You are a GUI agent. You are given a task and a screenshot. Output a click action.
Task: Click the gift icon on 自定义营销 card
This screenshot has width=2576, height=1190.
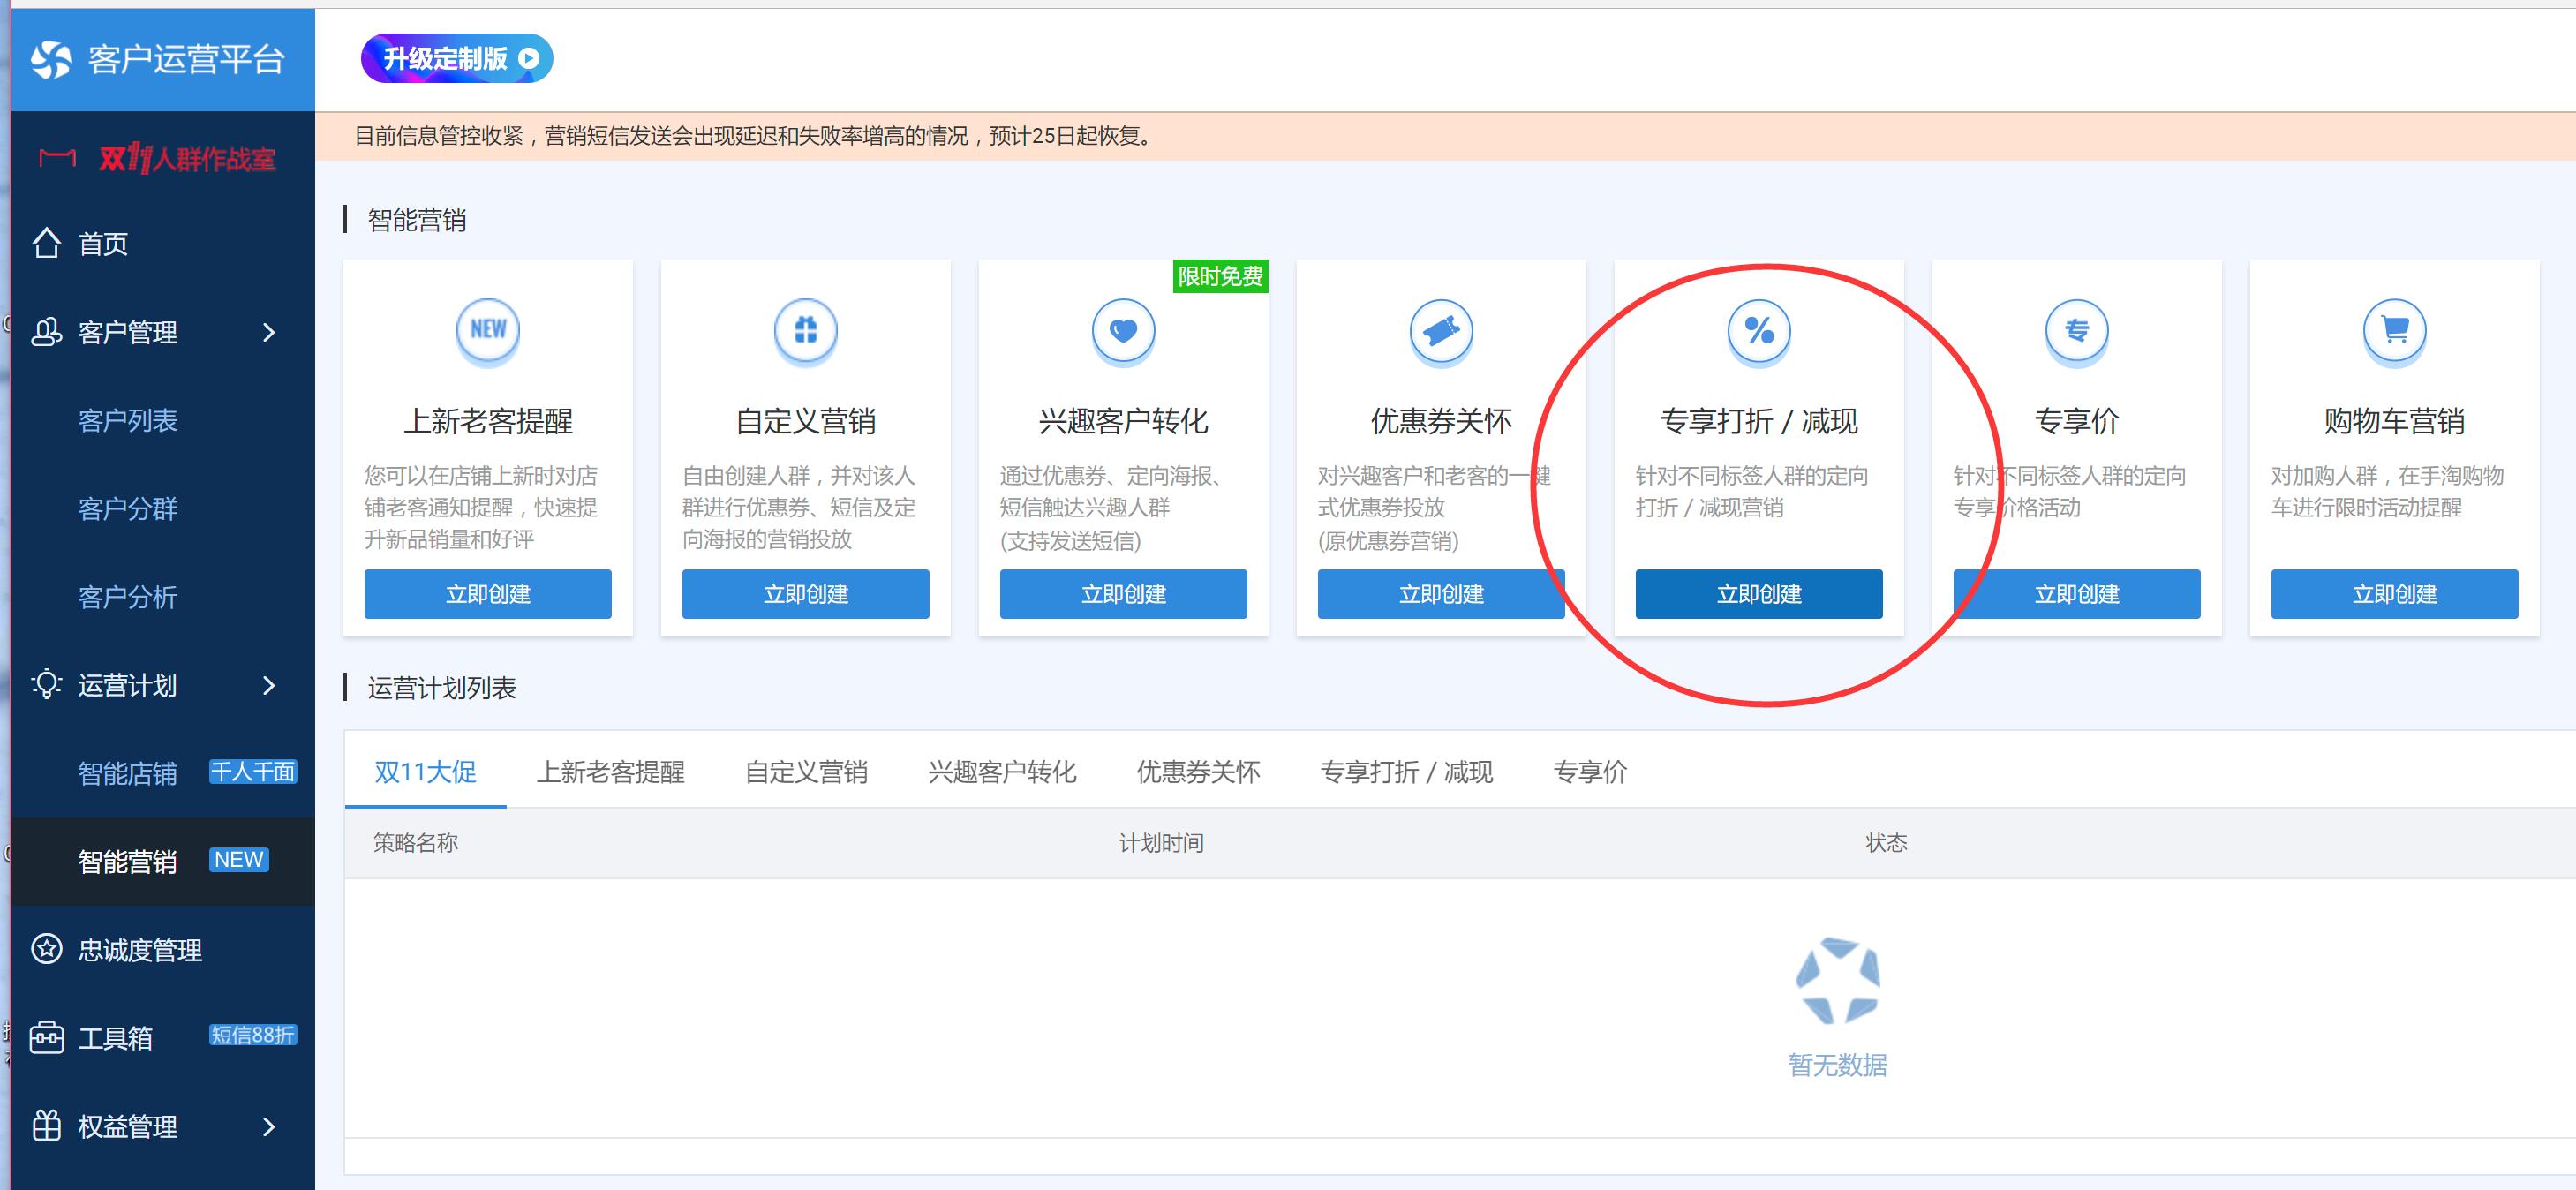point(805,330)
